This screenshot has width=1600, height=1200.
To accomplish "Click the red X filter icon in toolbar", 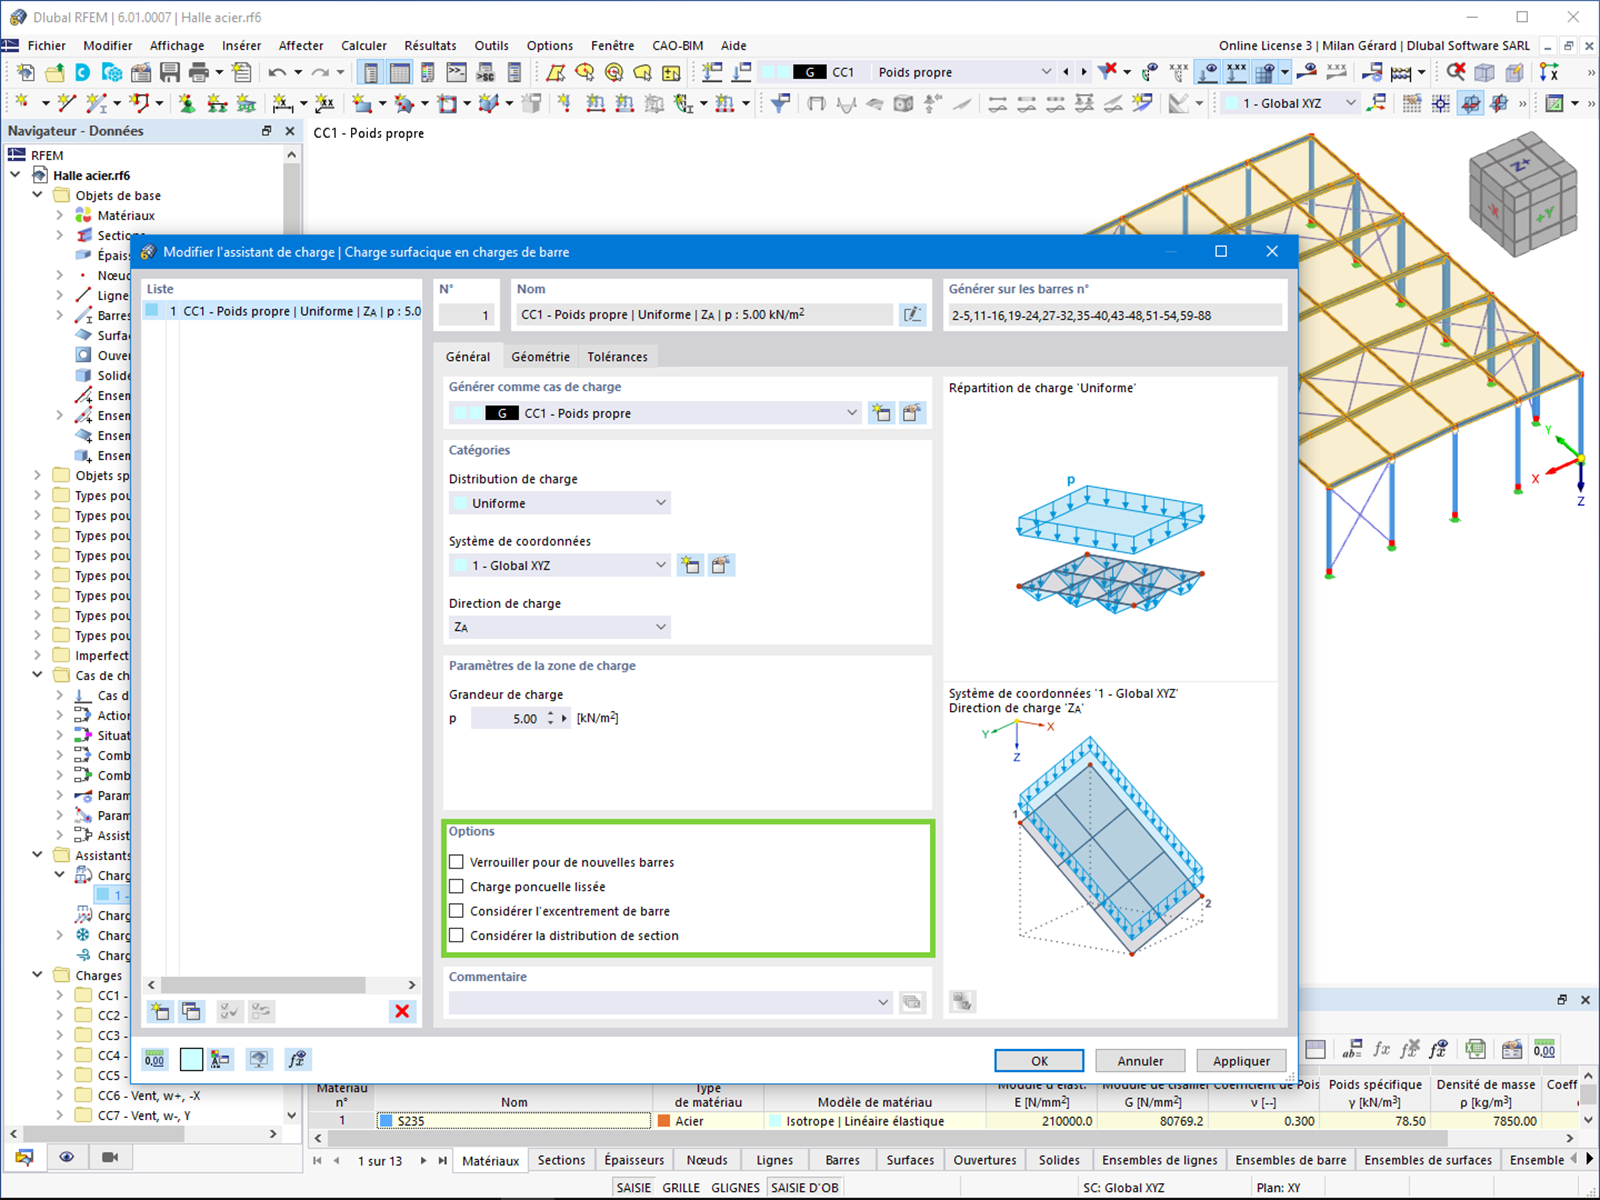I will point(1107,72).
